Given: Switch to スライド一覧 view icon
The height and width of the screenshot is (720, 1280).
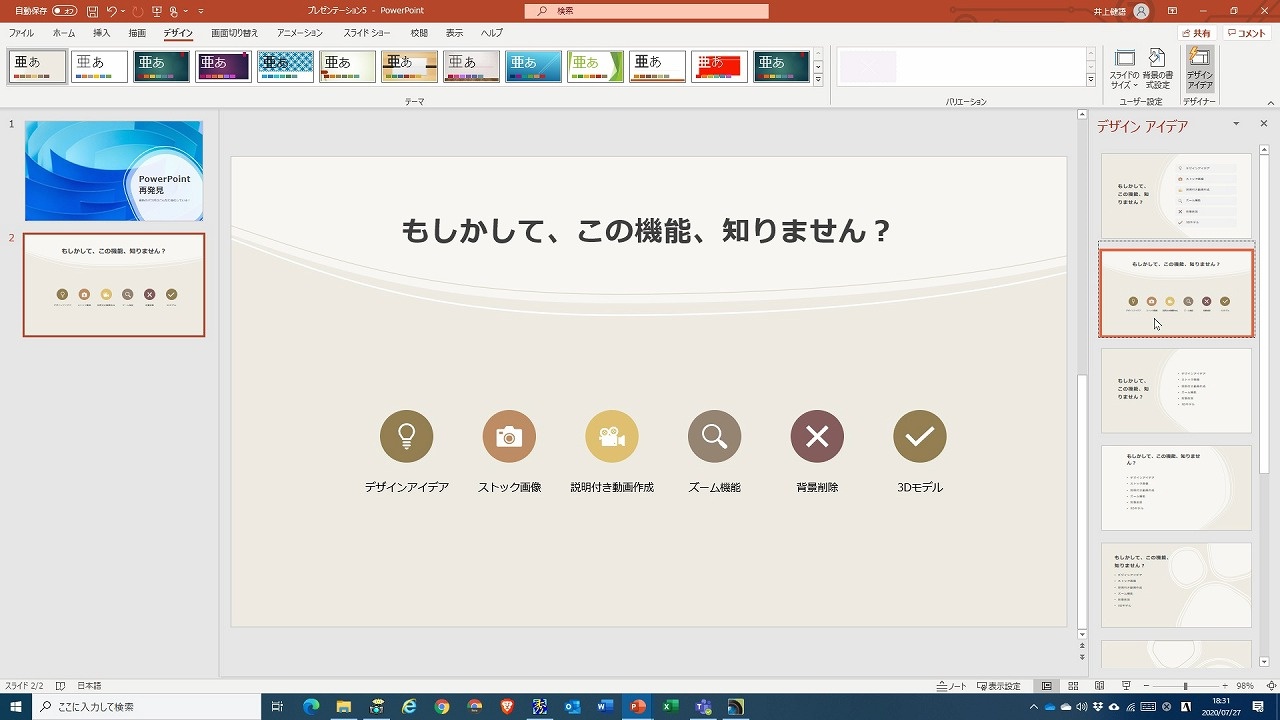Looking at the screenshot, I should (x=1072, y=686).
